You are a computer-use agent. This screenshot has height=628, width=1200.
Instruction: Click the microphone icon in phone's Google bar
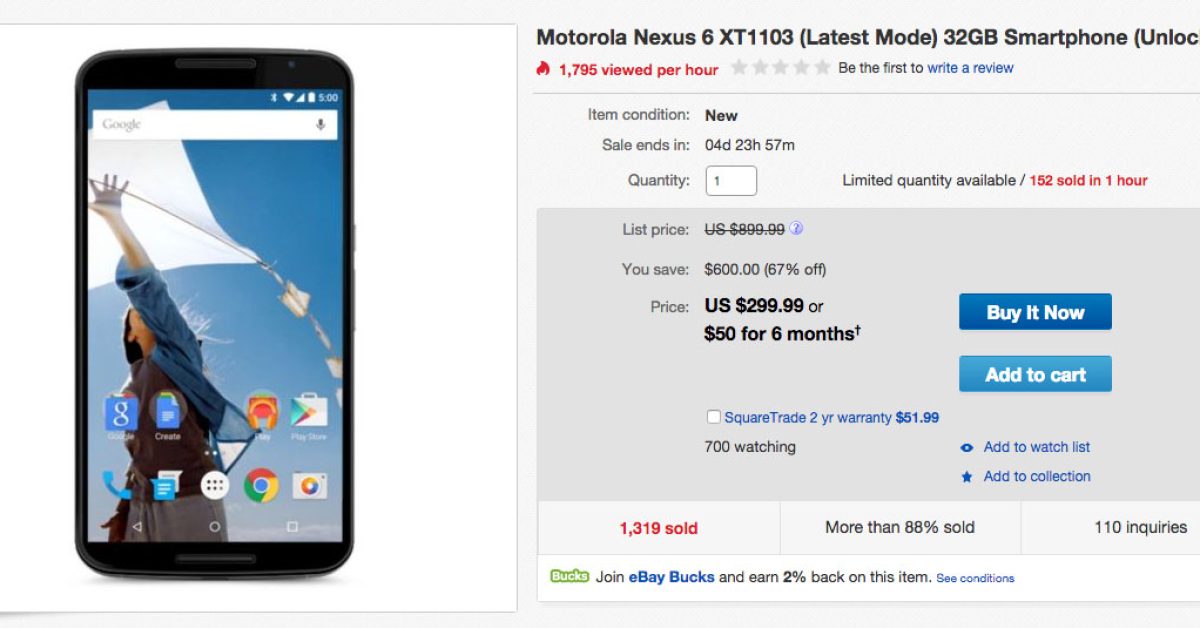pyautogui.click(x=321, y=124)
